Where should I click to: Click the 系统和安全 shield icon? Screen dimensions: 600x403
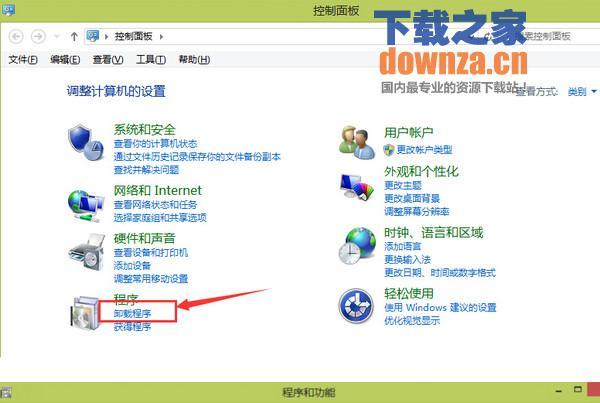86,142
